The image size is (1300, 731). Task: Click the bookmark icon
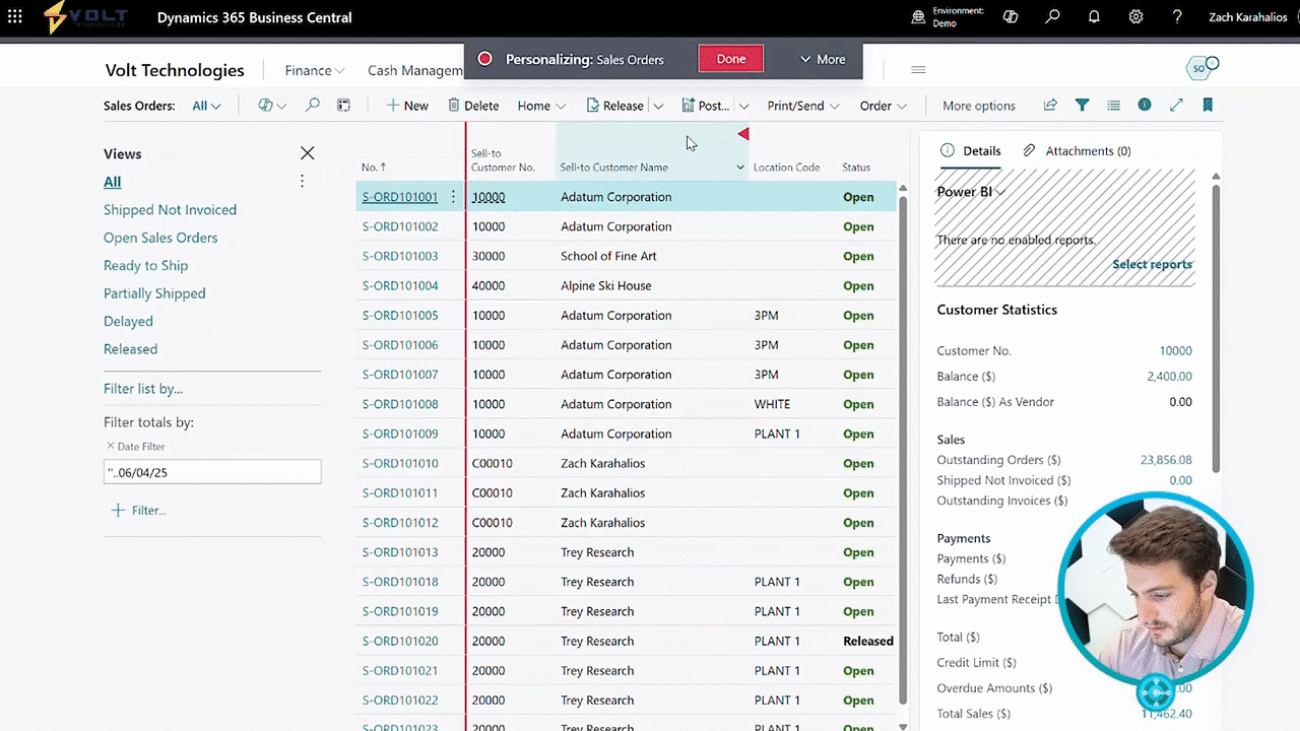pyautogui.click(x=1207, y=105)
